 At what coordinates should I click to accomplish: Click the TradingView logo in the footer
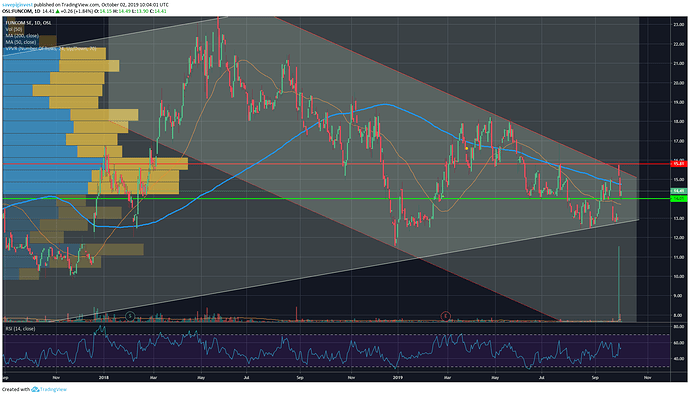coord(35,389)
